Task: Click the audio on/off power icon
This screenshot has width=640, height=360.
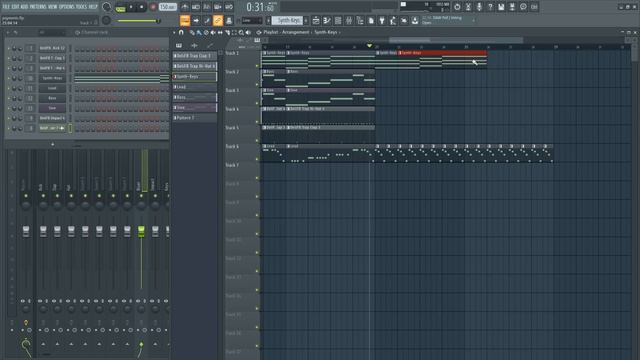Action: [457, 7]
